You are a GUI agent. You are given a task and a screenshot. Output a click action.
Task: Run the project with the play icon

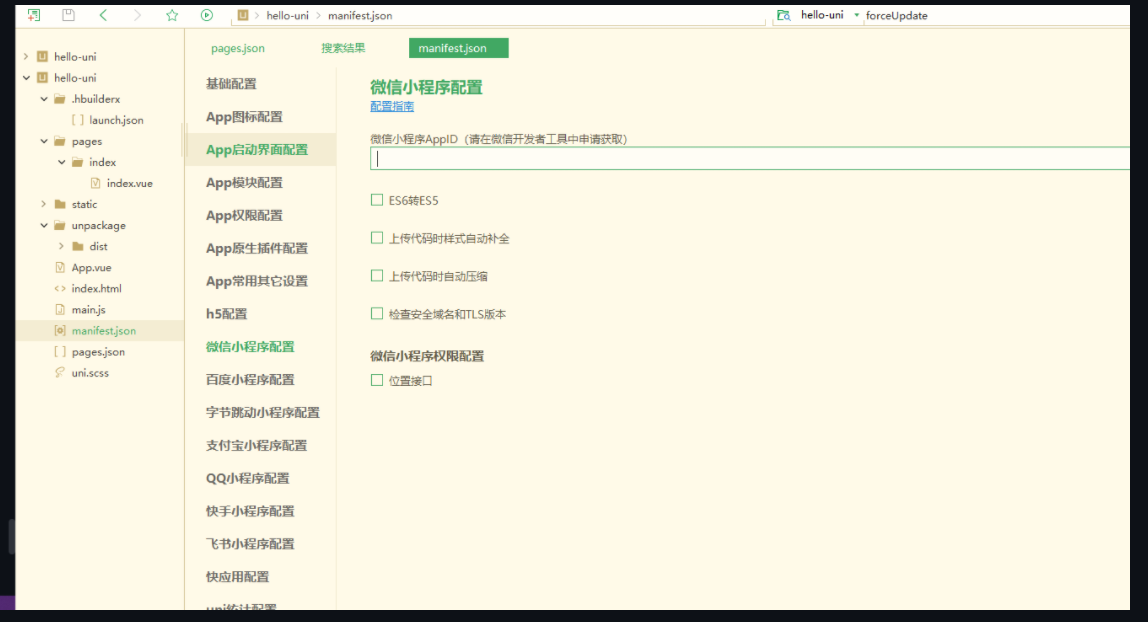coord(206,15)
